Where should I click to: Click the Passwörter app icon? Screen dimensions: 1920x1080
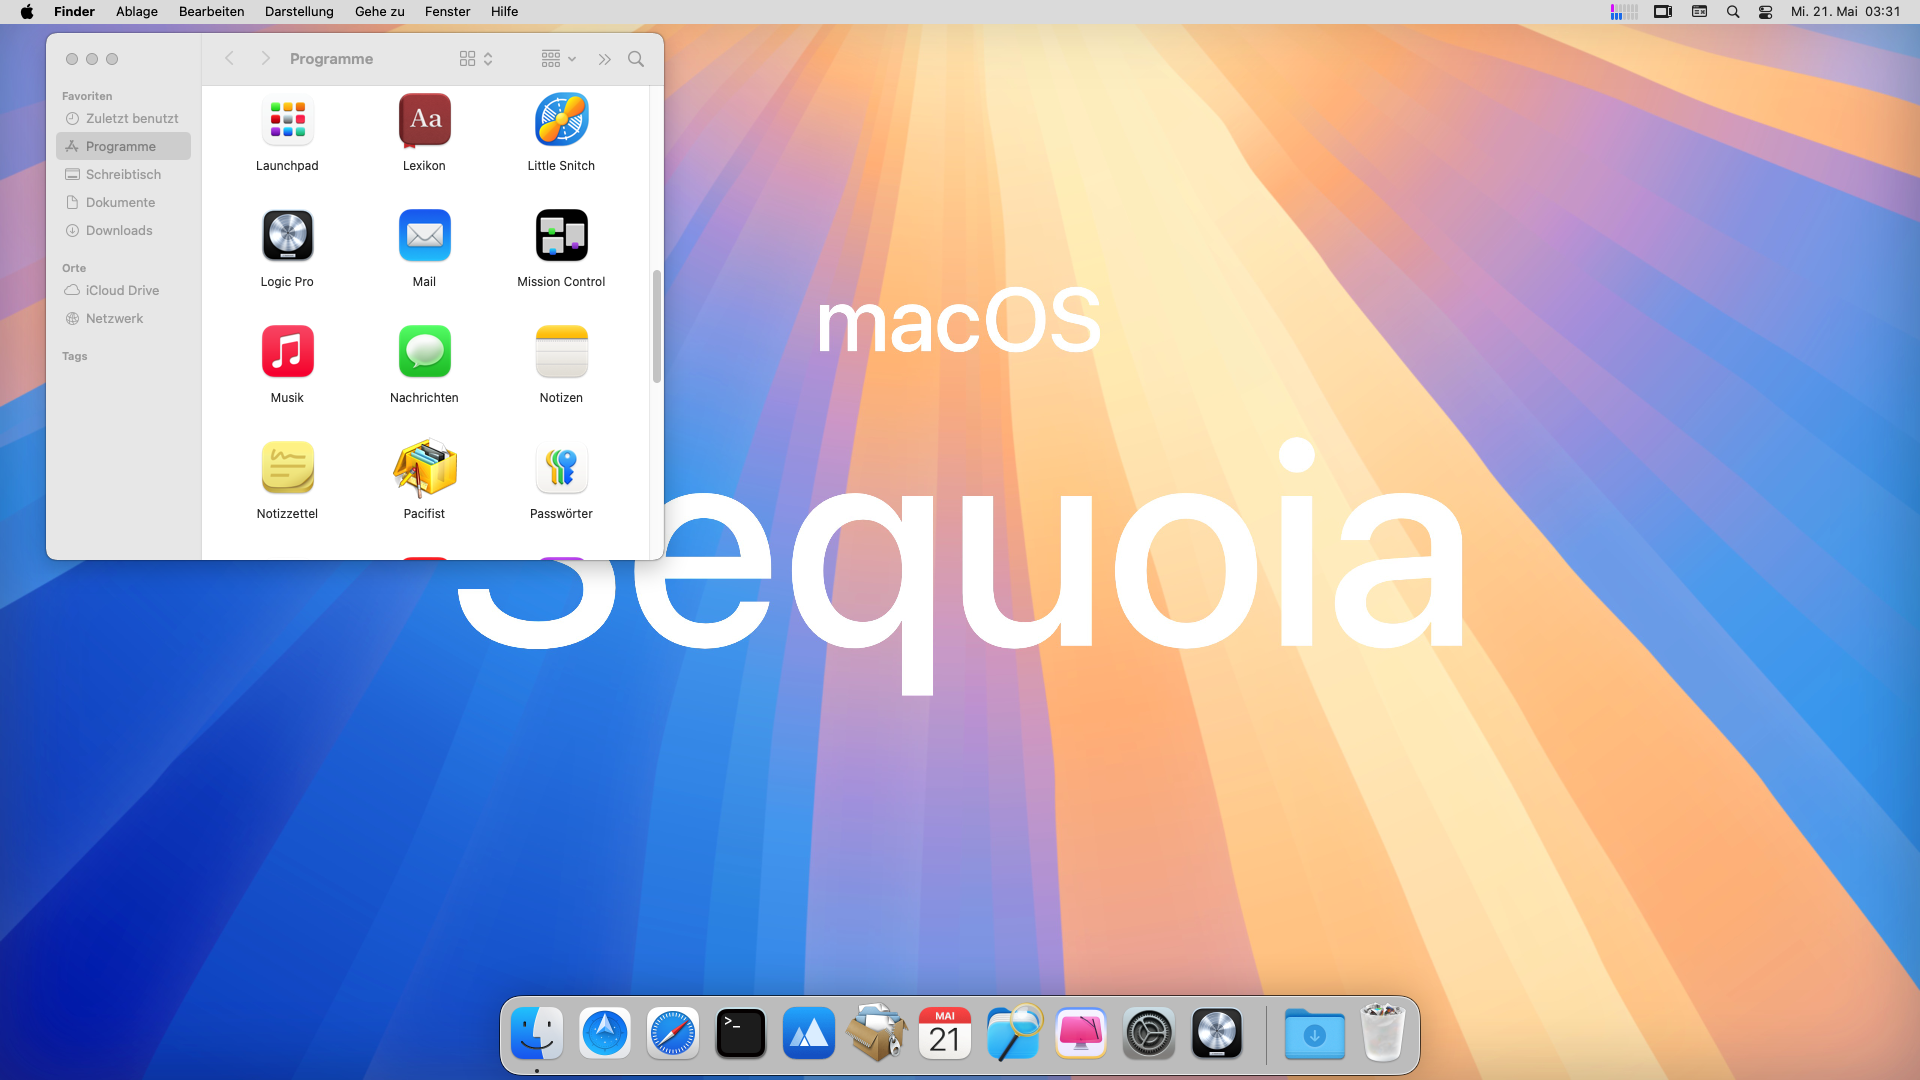pyautogui.click(x=561, y=468)
